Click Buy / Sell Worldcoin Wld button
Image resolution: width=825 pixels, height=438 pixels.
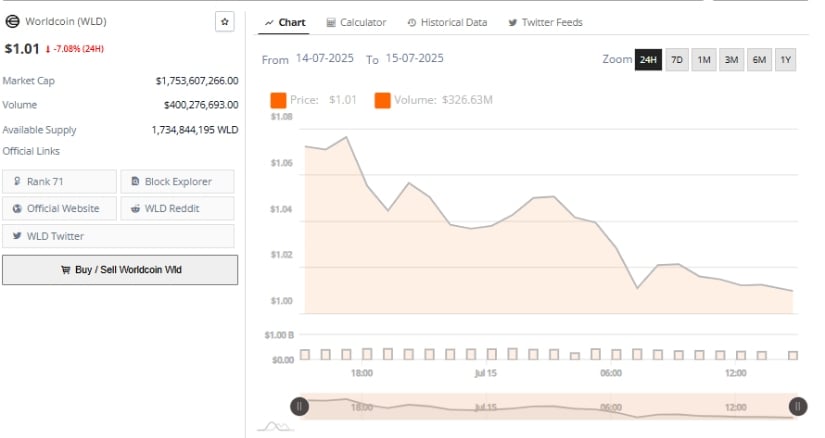tap(120, 270)
